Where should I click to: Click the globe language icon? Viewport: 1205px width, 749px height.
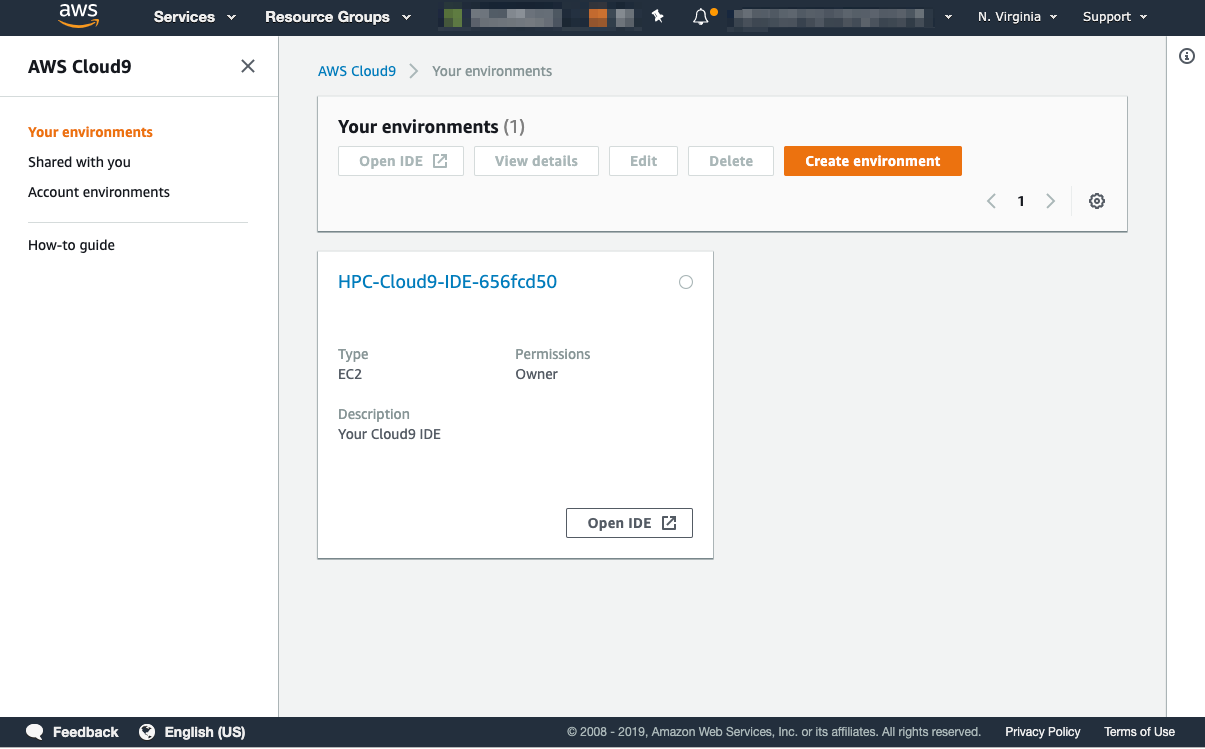(x=147, y=732)
